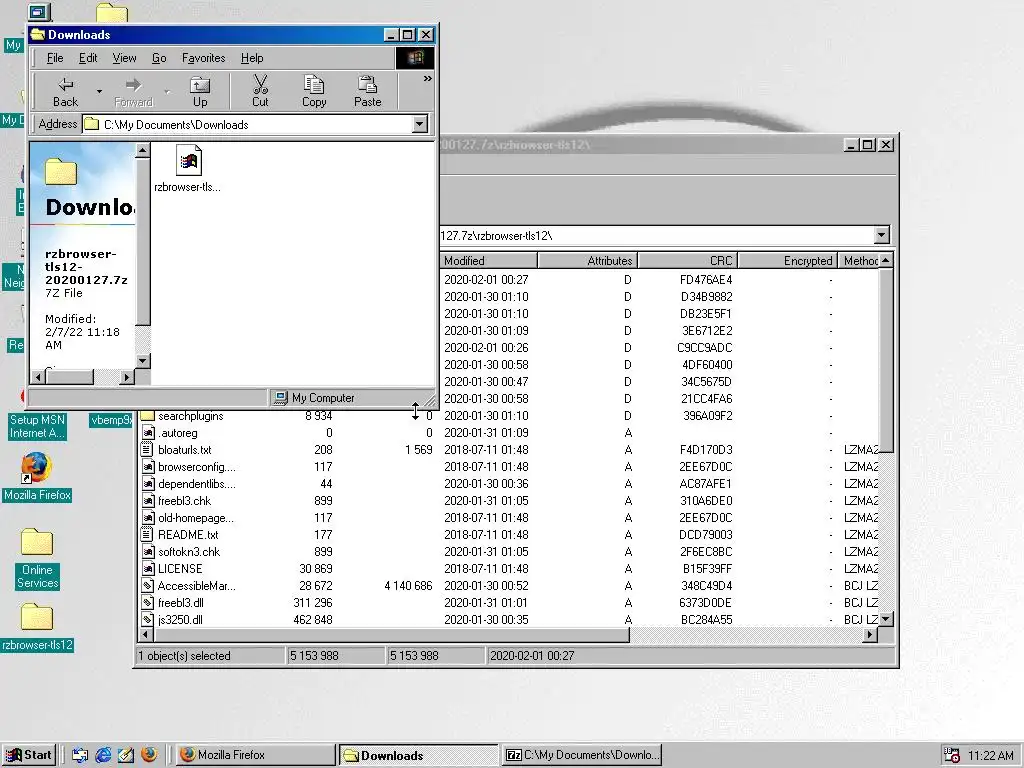
Task: Open the View menu
Action: pos(124,58)
